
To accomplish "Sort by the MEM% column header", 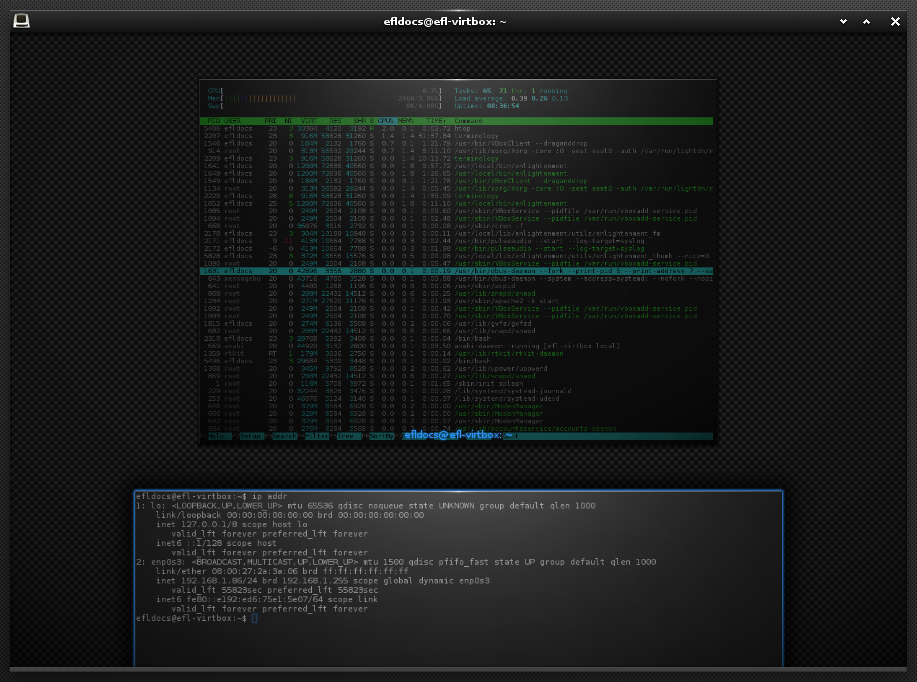I will click(x=405, y=121).
